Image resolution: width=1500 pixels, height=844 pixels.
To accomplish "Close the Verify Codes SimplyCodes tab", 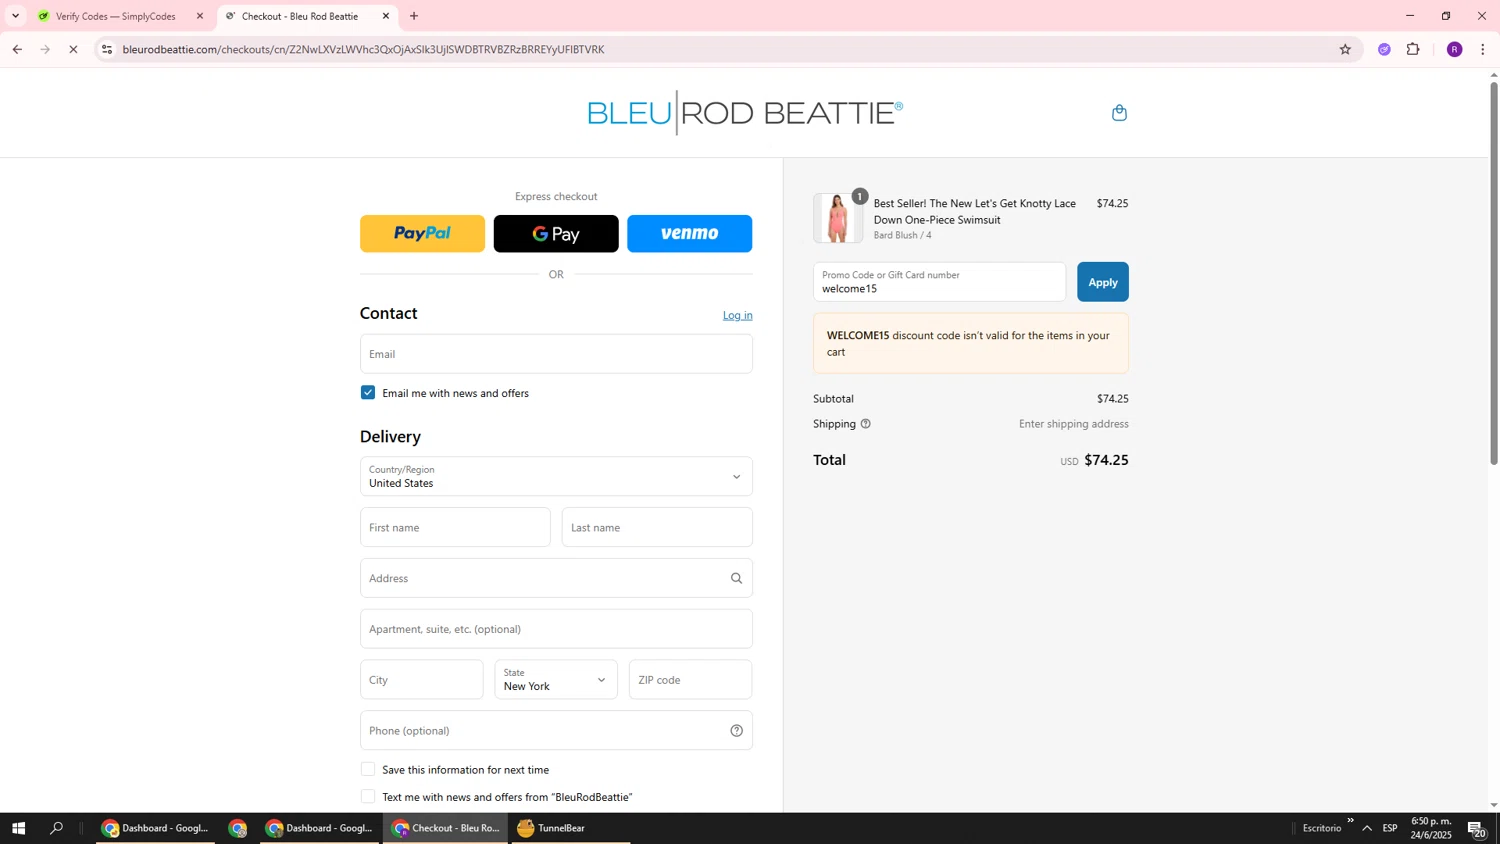I will (x=200, y=16).
